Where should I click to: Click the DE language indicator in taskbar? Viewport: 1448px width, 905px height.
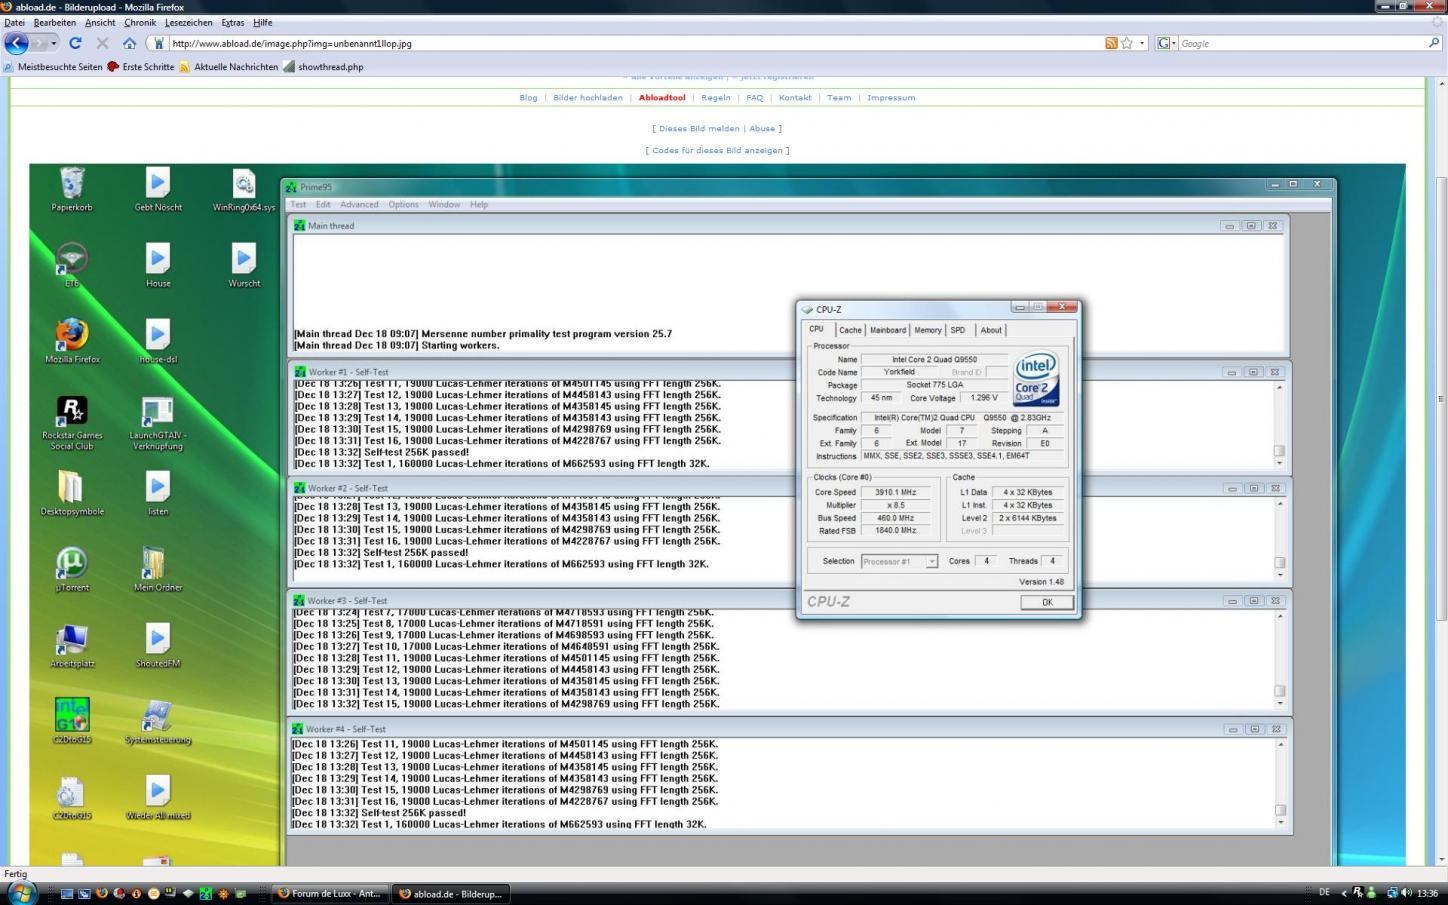pos(1324,893)
